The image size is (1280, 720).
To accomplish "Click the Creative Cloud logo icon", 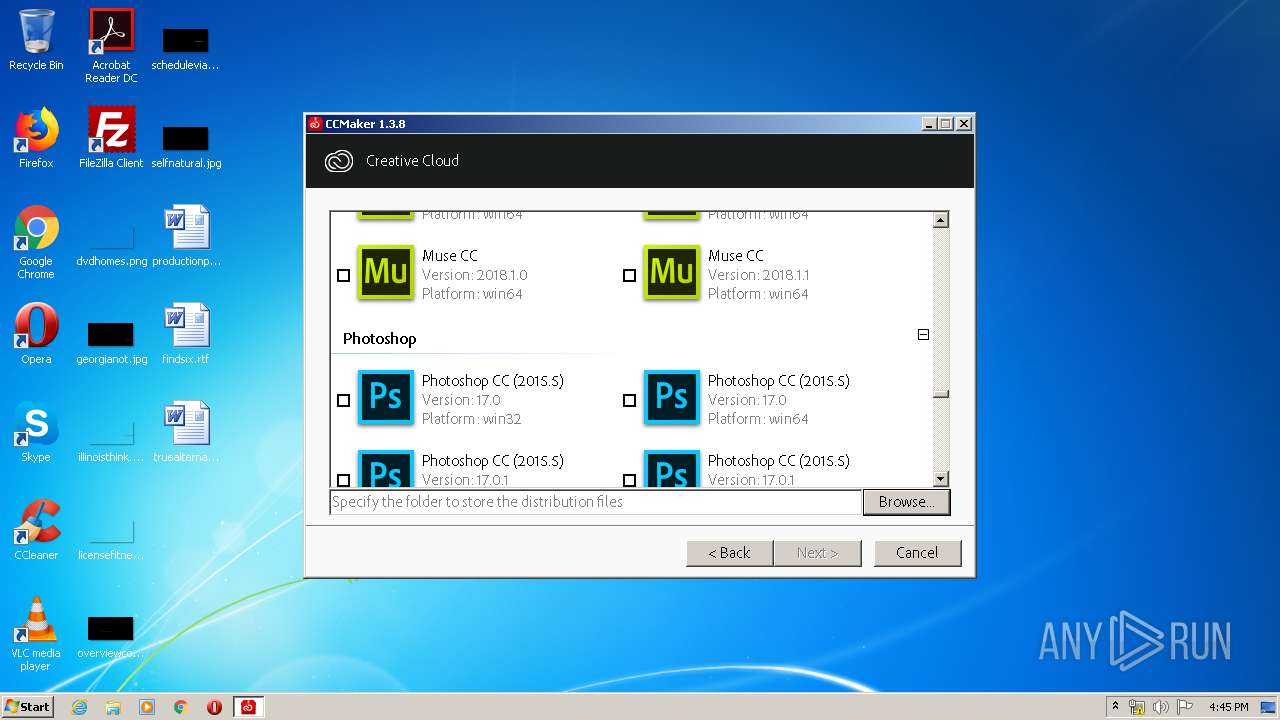I will pos(339,161).
